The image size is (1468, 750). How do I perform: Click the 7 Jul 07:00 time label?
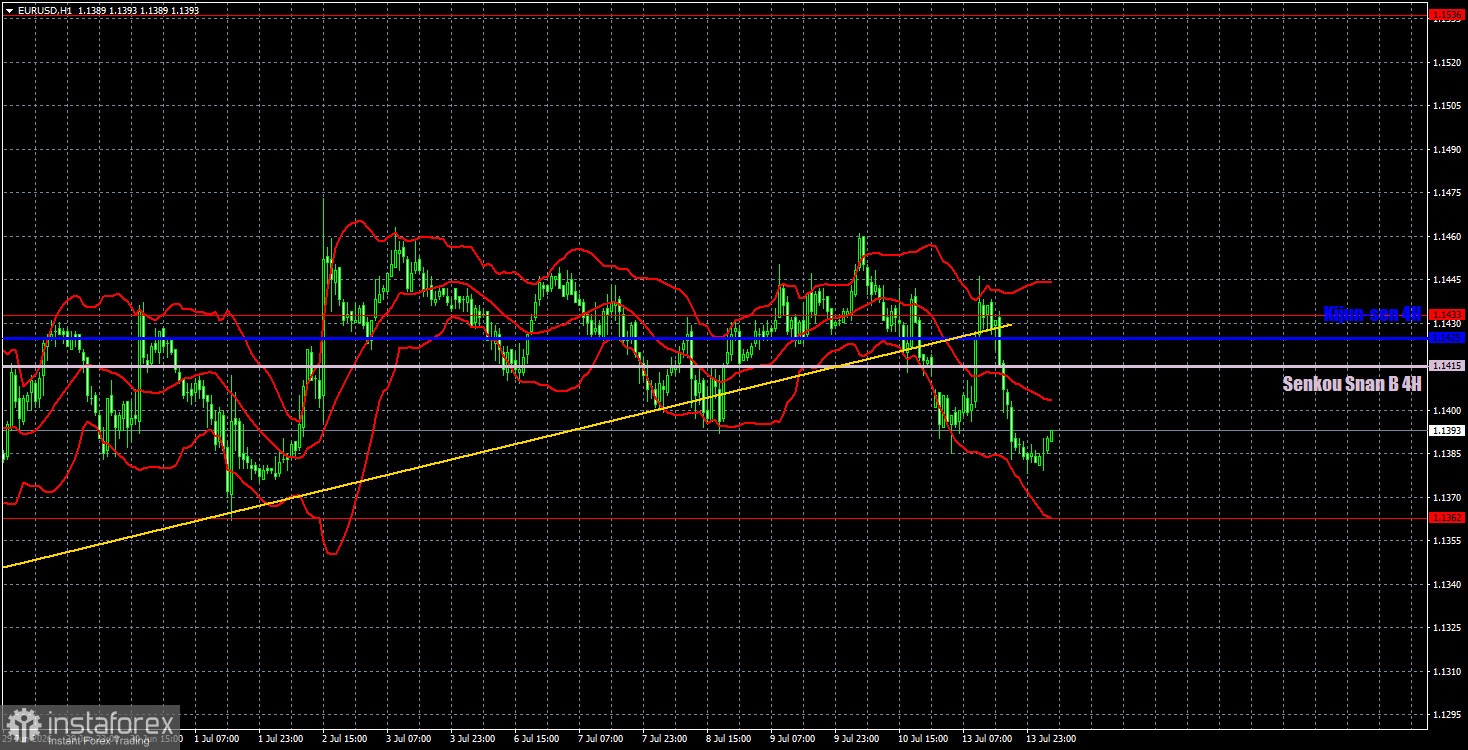coord(601,739)
